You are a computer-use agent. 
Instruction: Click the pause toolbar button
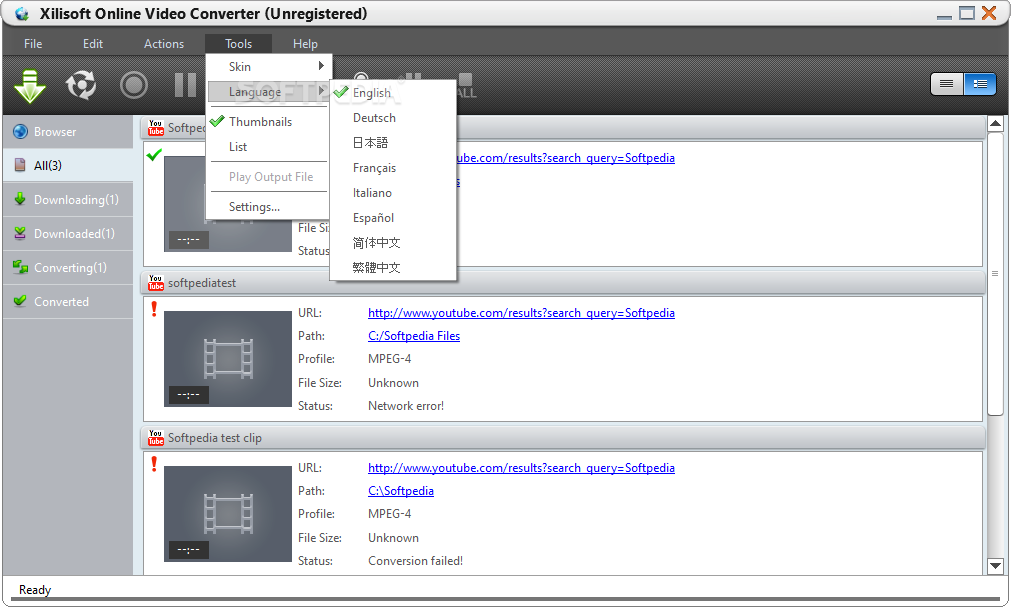point(185,85)
